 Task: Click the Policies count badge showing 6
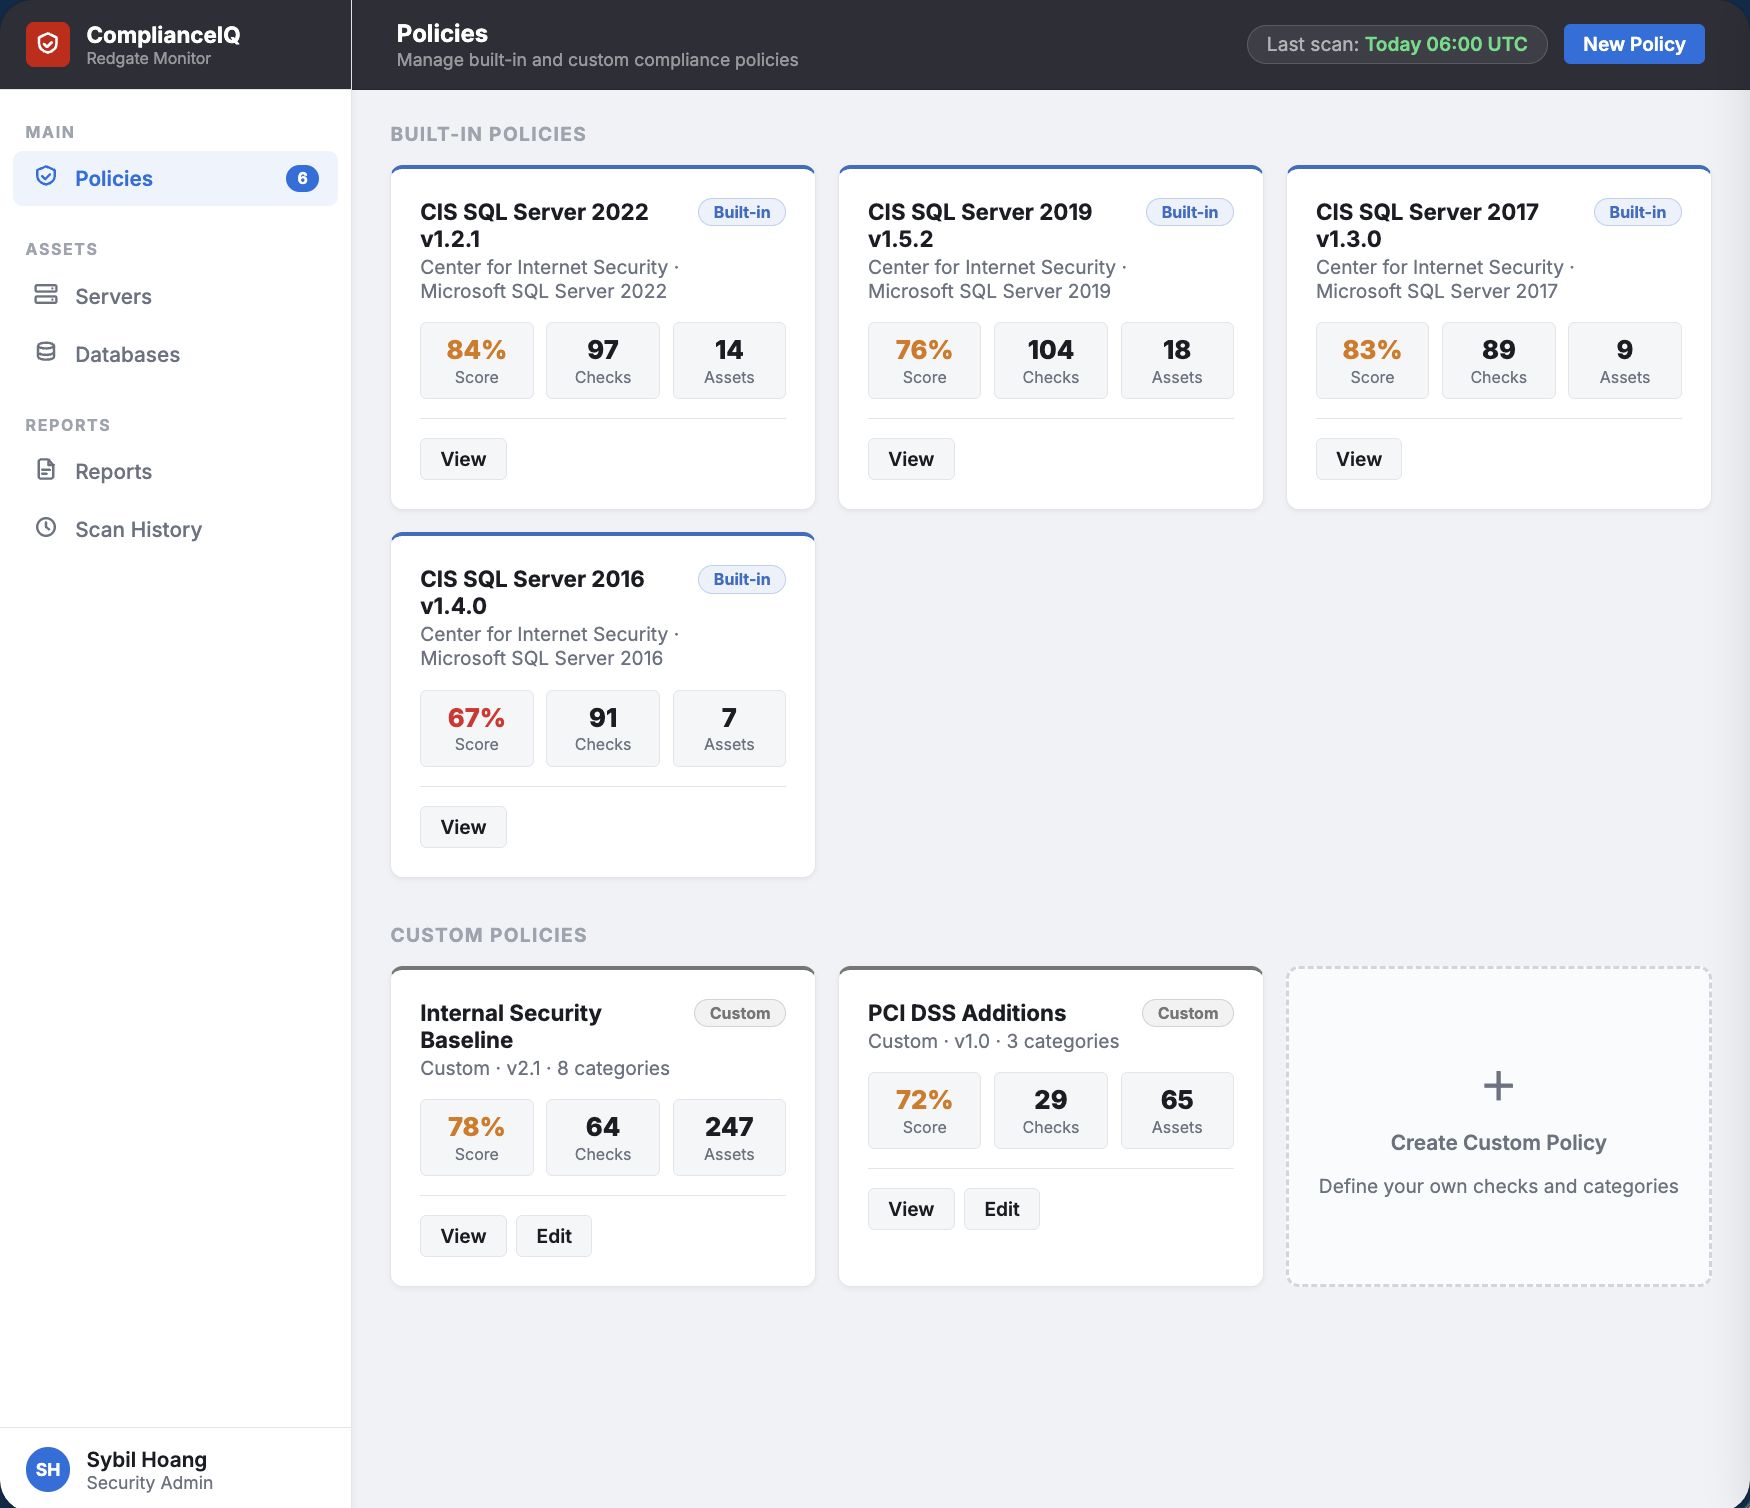click(x=302, y=178)
